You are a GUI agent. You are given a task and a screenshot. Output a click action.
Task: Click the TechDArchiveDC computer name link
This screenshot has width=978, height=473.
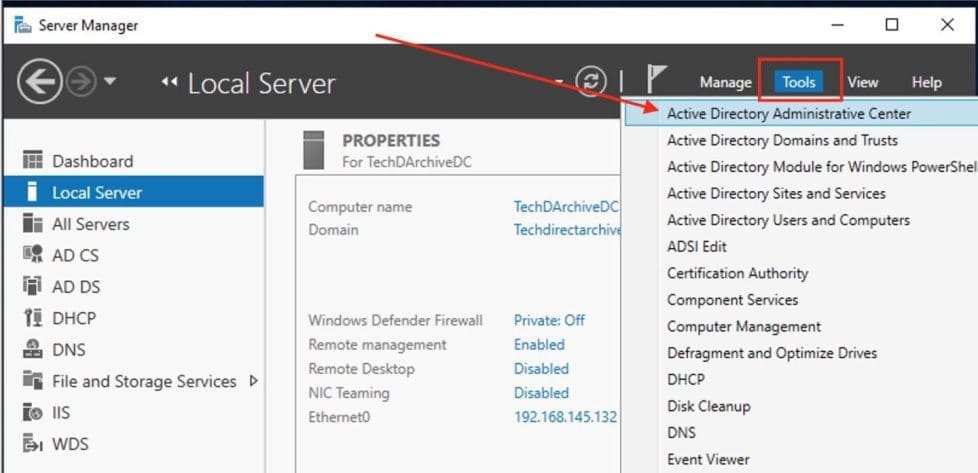pos(566,207)
